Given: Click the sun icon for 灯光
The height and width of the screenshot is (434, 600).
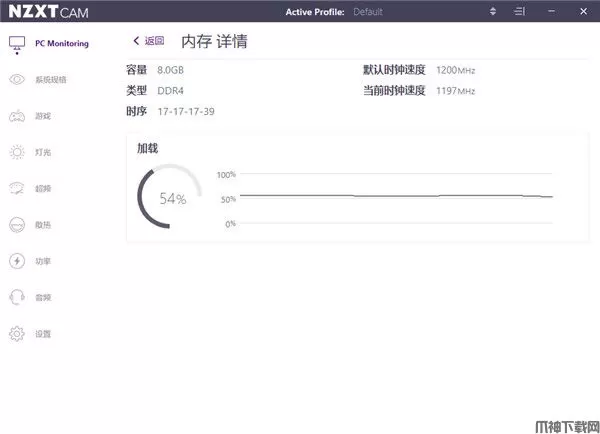Looking at the screenshot, I should (x=17, y=152).
